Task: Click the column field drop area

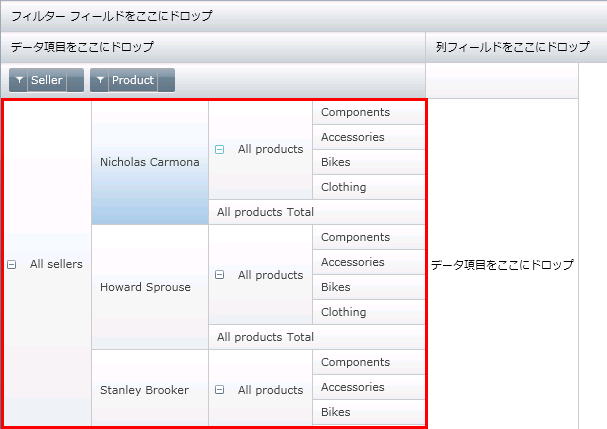Action: (514, 47)
